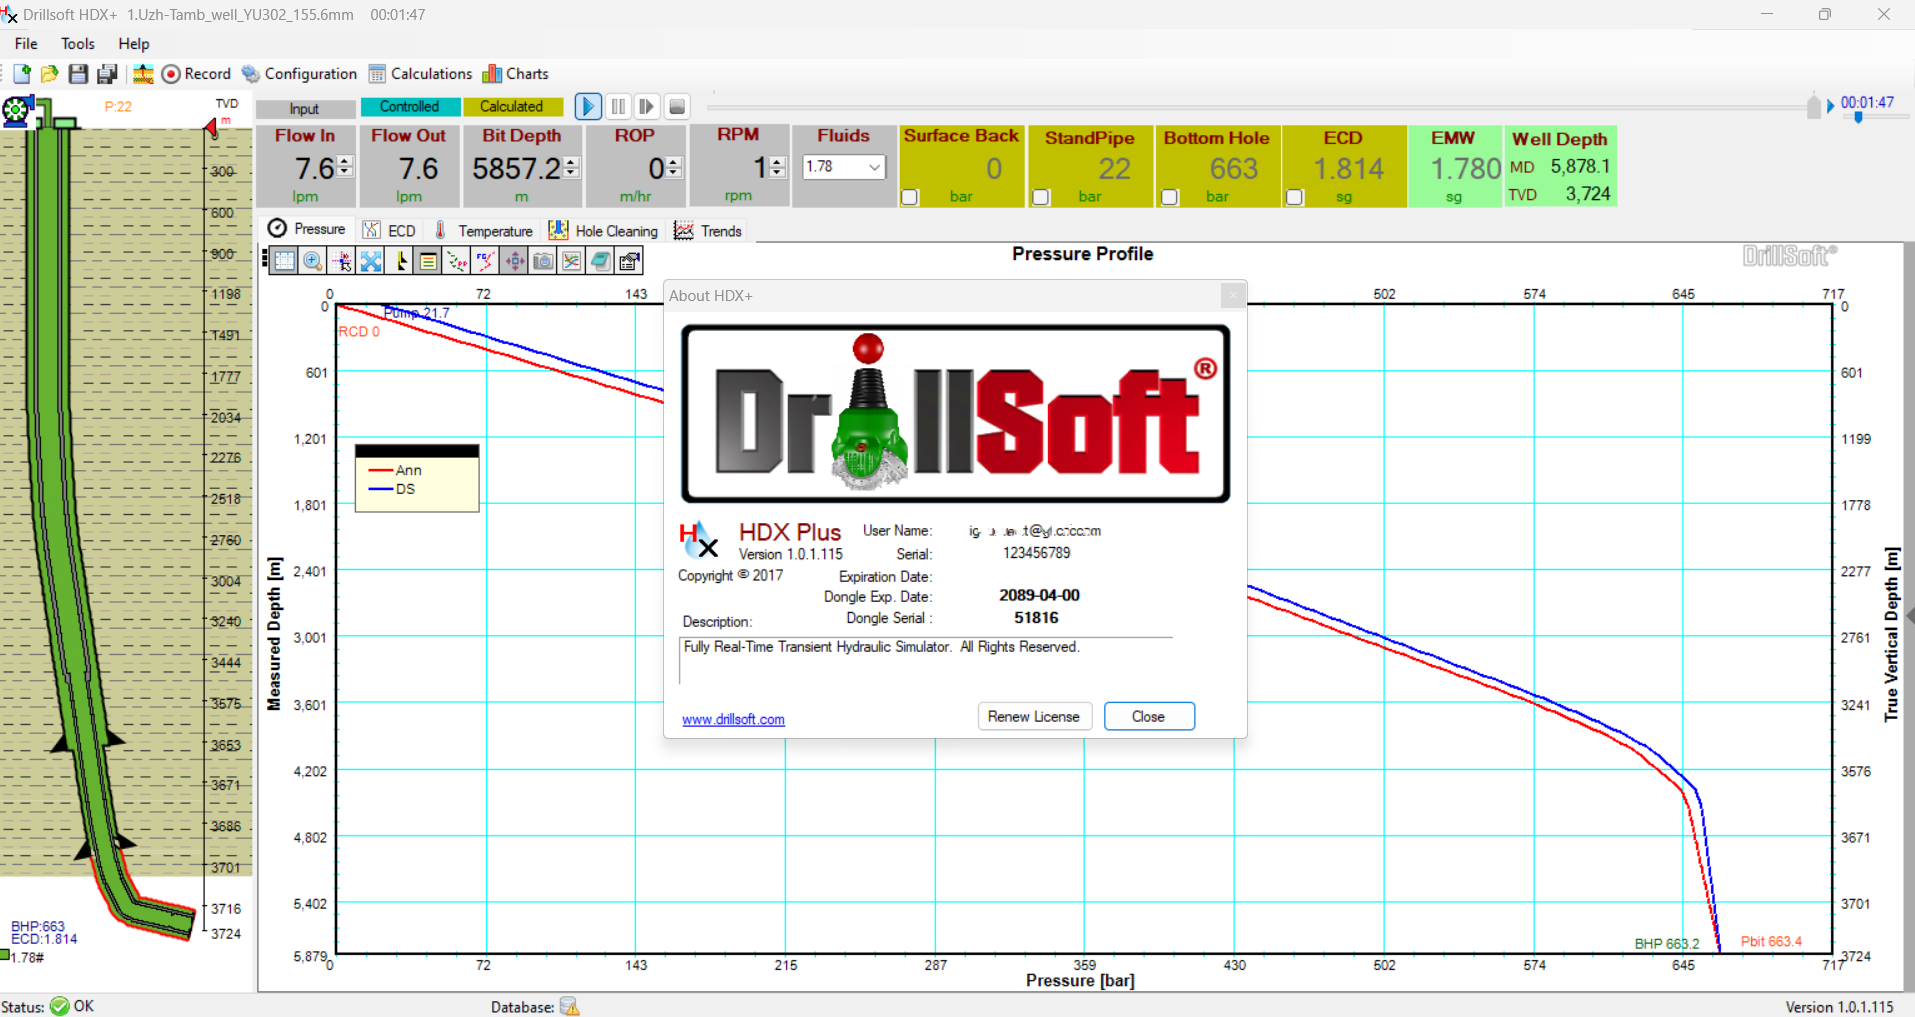Viewport: 1915px width, 1017px height.
Task: Click the Bit Depth value field
Action: [x=518, y=168]
